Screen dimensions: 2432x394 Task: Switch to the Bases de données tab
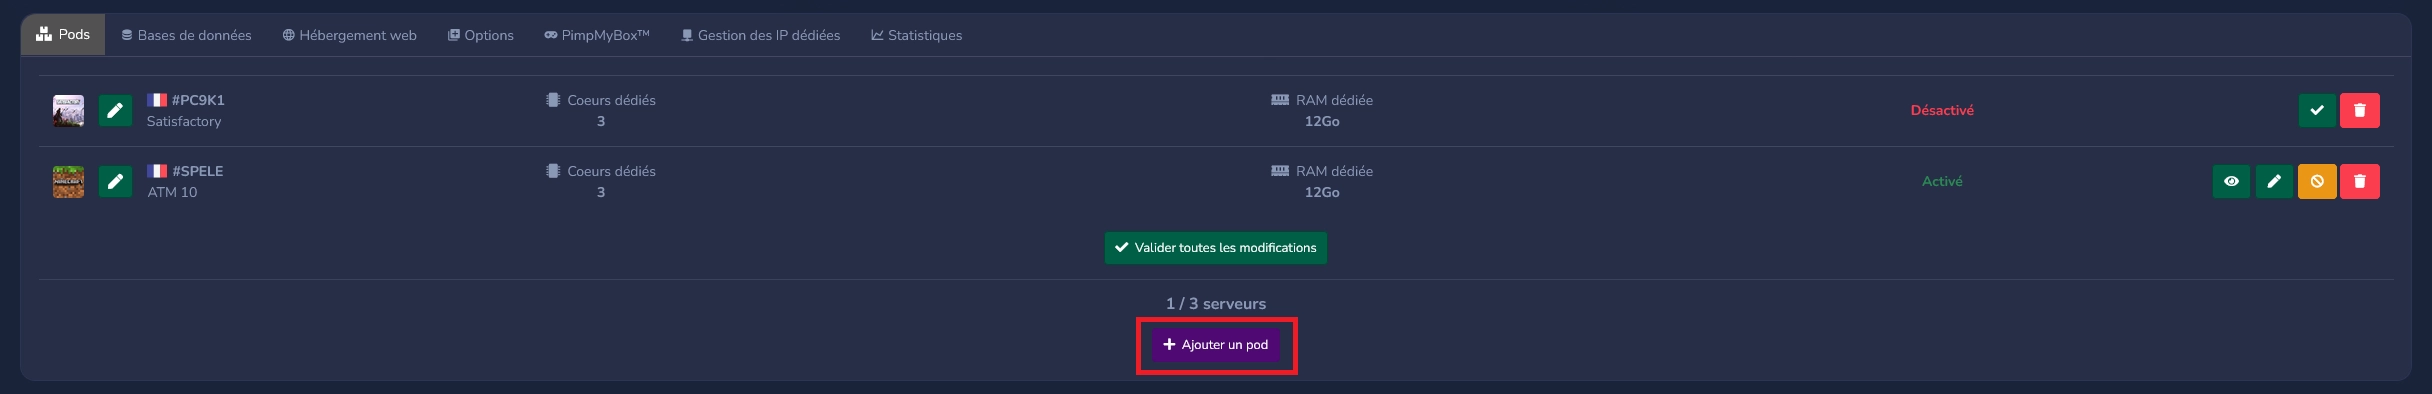(x=186, y=35)
